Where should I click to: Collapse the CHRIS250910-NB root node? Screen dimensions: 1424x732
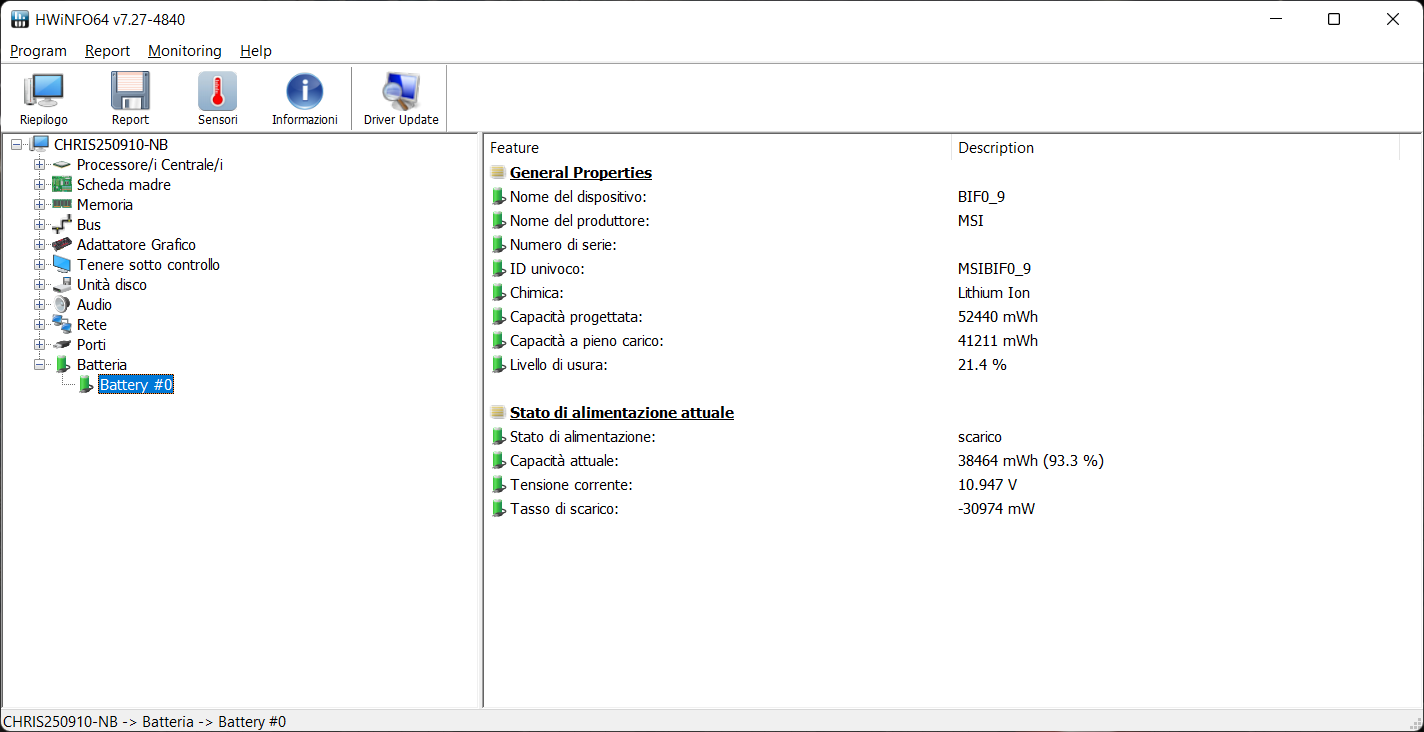coord(16,145)
